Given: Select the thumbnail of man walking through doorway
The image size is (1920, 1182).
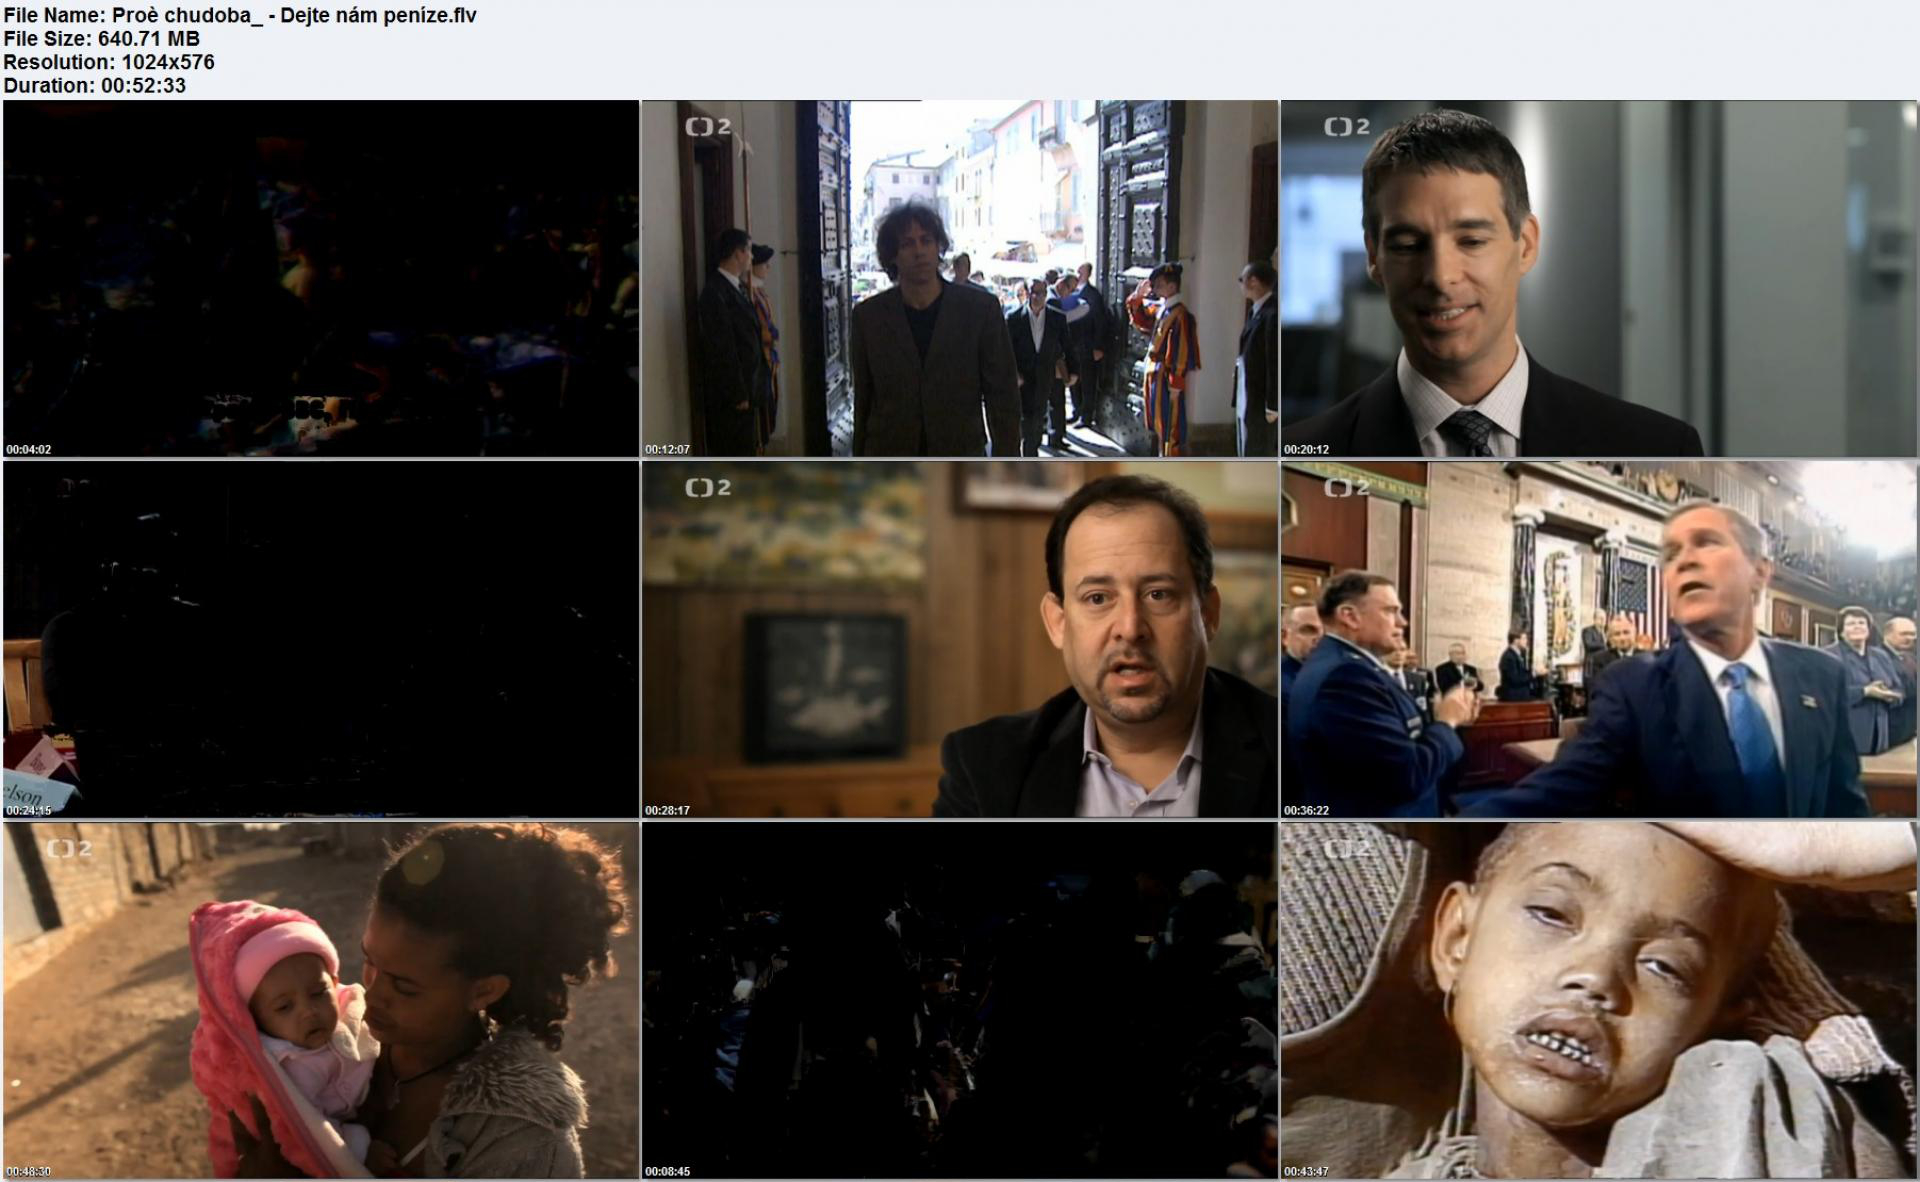Looking at the screenshot, I should click(x=959, y=278).
